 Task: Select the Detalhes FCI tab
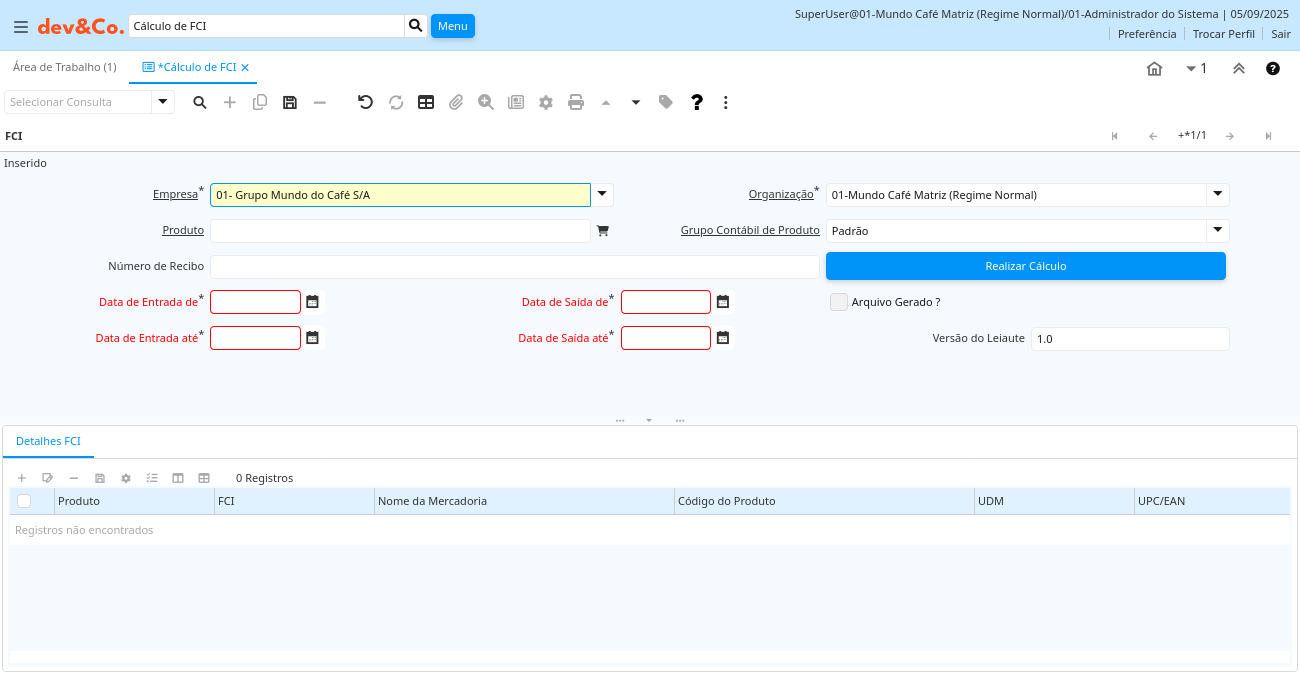pyautogui.click(x=48, y=441)
